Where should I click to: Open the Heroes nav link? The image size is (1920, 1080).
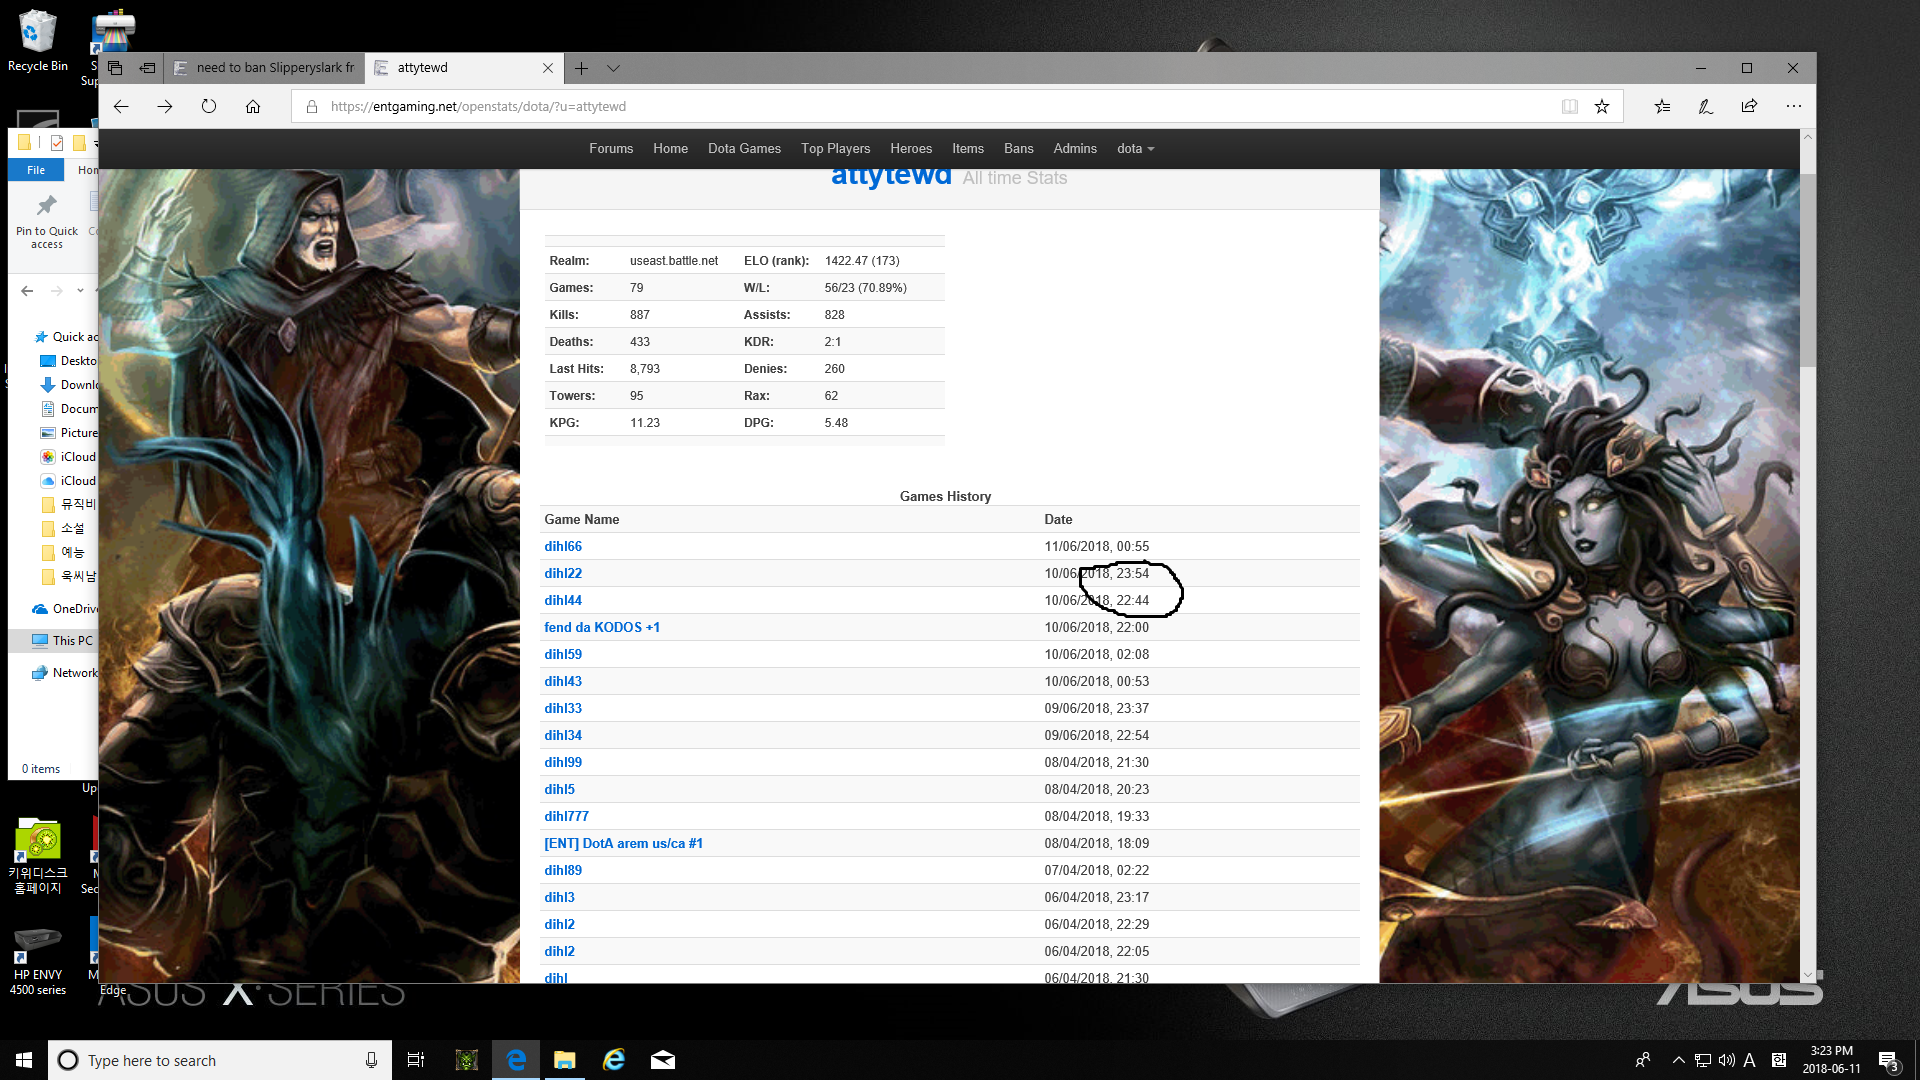pyautogui.click(x=911, y=149)
